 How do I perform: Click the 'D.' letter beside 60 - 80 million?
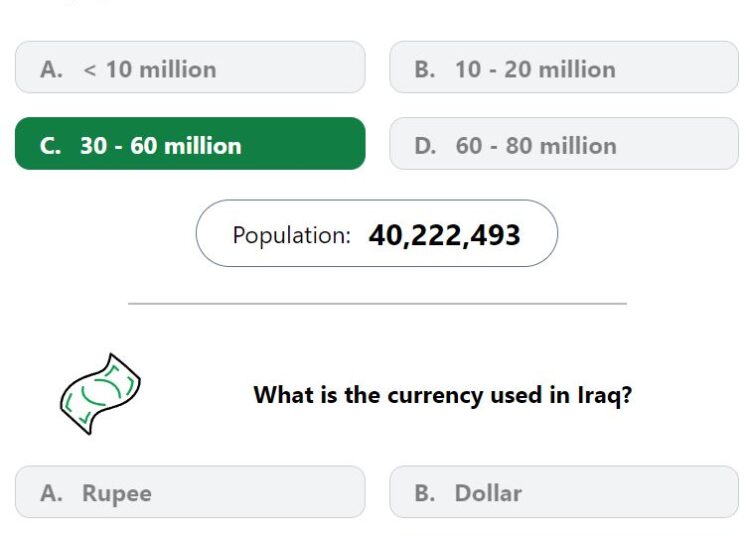[x=426, y=146]
